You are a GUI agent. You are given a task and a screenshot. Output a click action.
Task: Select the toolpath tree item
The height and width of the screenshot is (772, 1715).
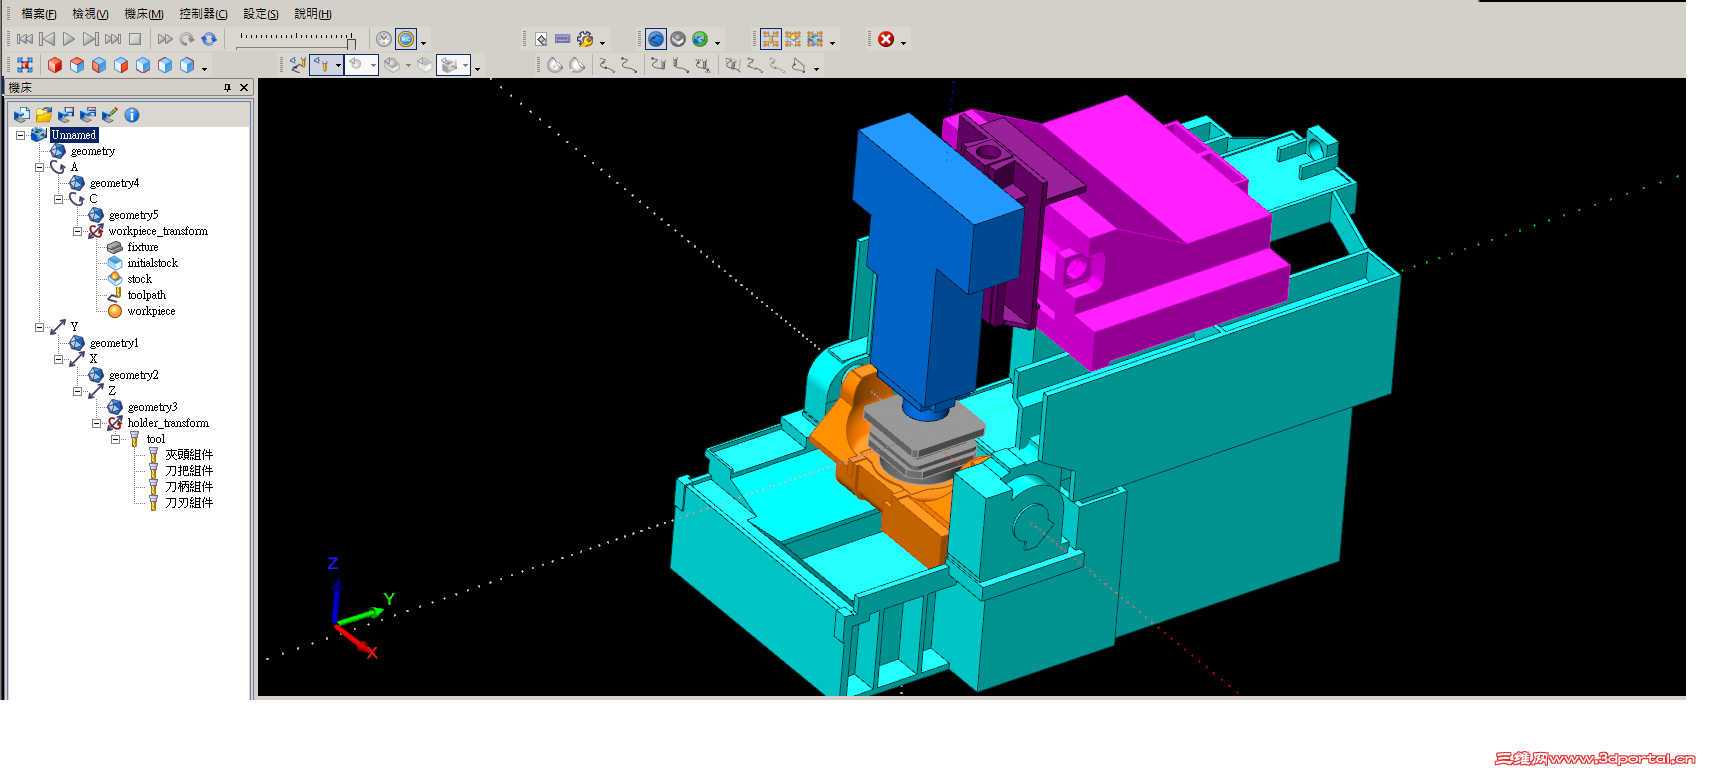click(146, 295)
